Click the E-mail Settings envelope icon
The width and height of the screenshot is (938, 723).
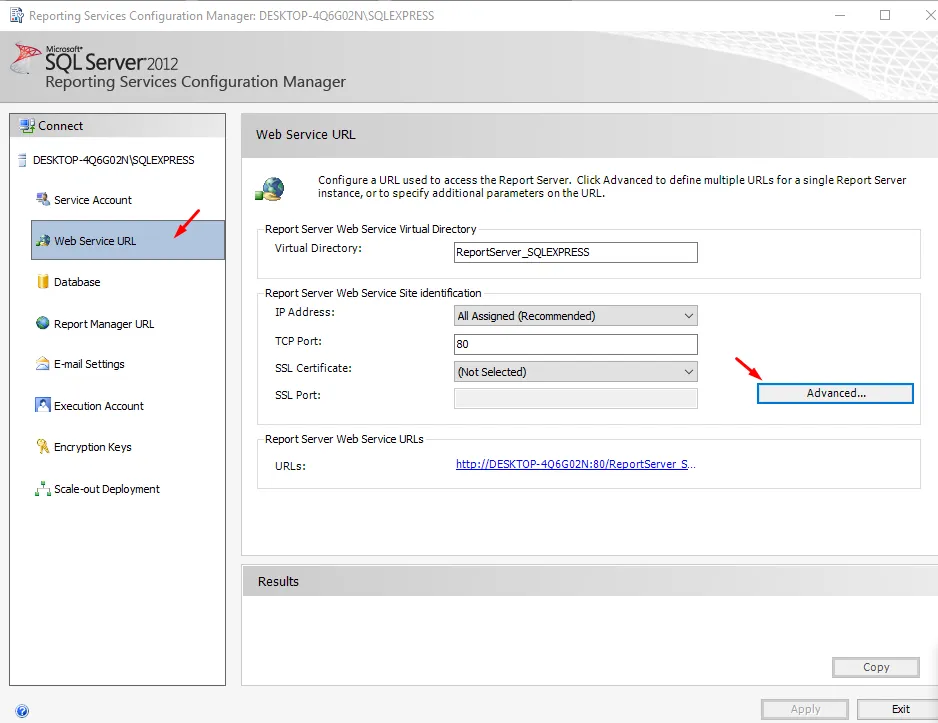pyautogui.click(x=42, y=364)
